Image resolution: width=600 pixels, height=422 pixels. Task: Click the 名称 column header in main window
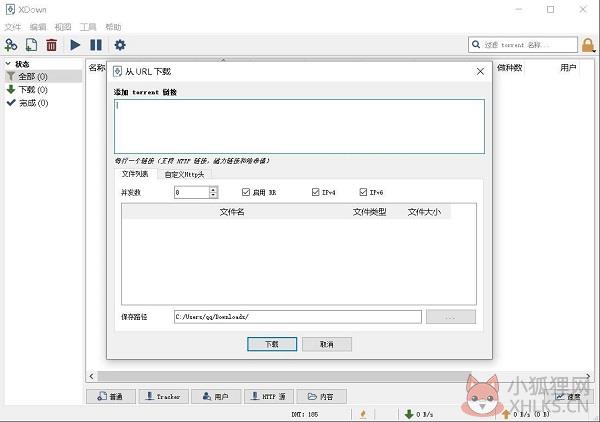[97, 68]
